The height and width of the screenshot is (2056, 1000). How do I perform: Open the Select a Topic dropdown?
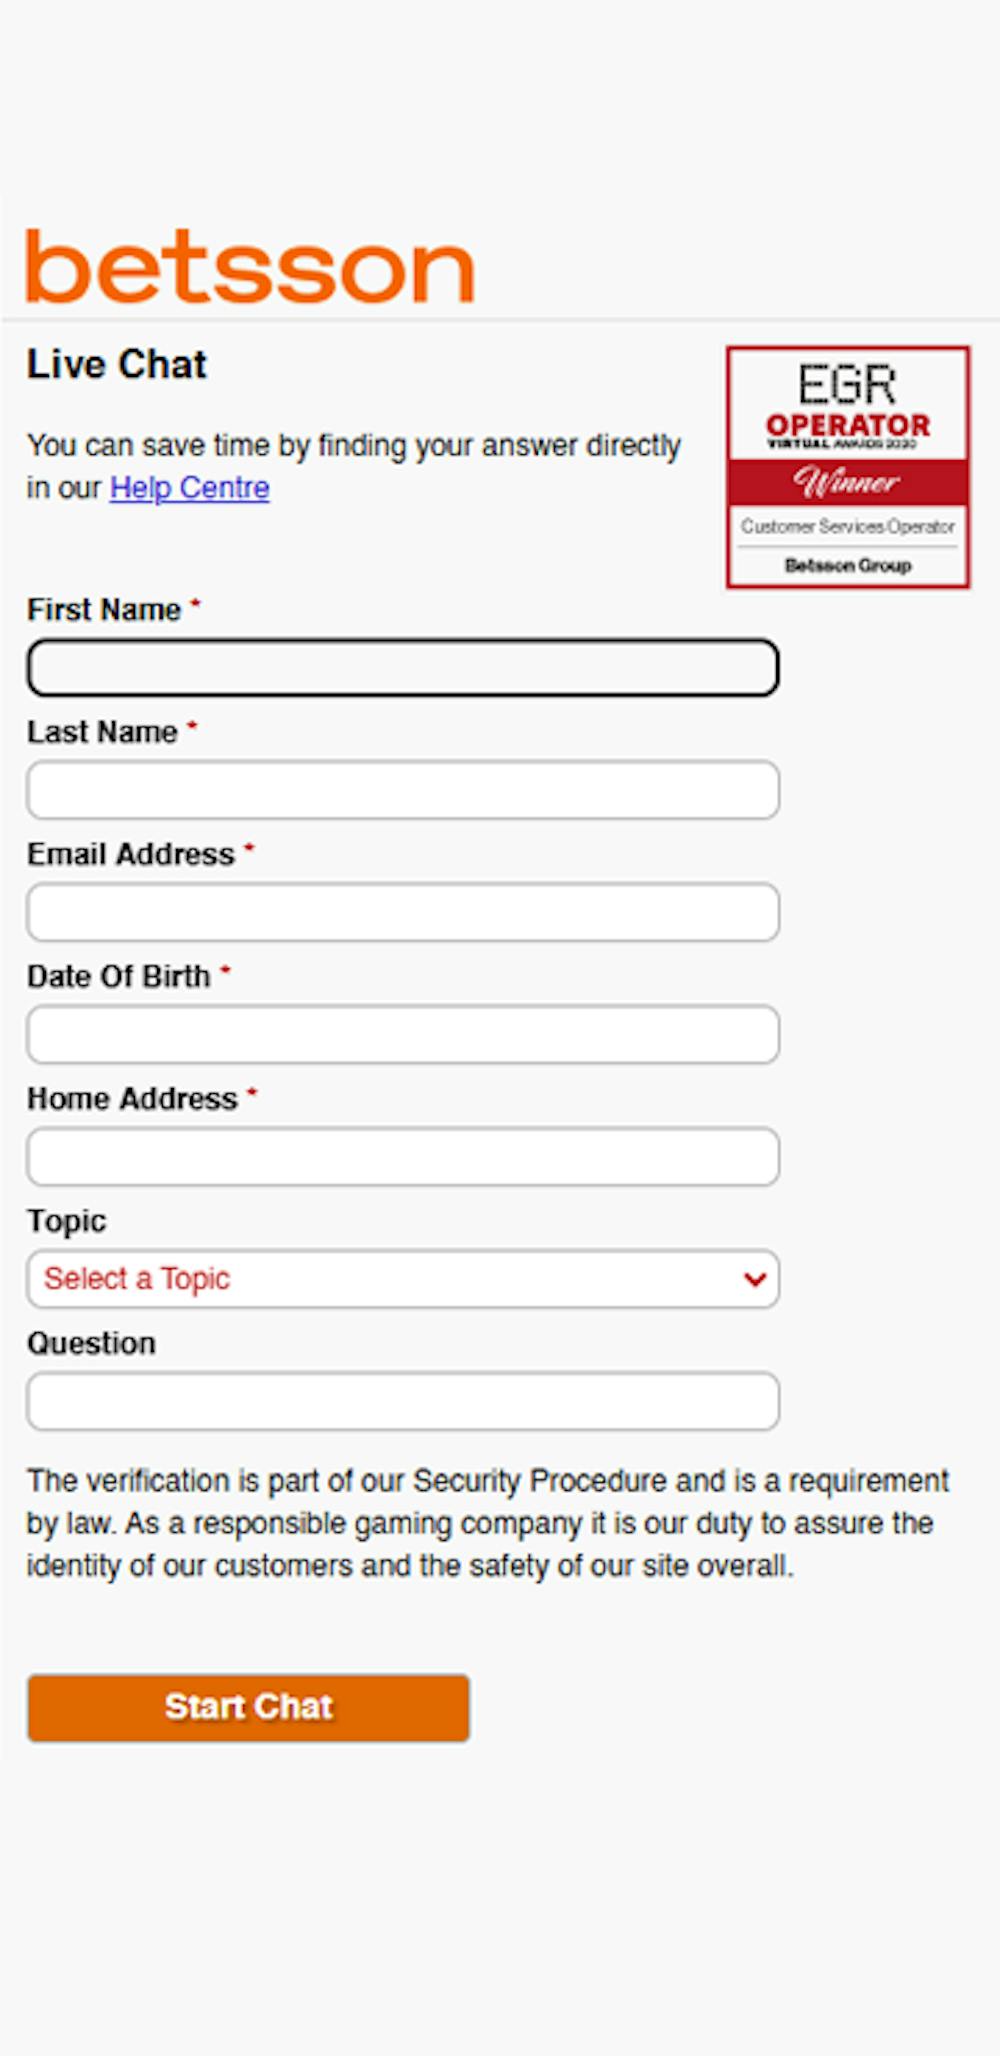coord(403,1279)
